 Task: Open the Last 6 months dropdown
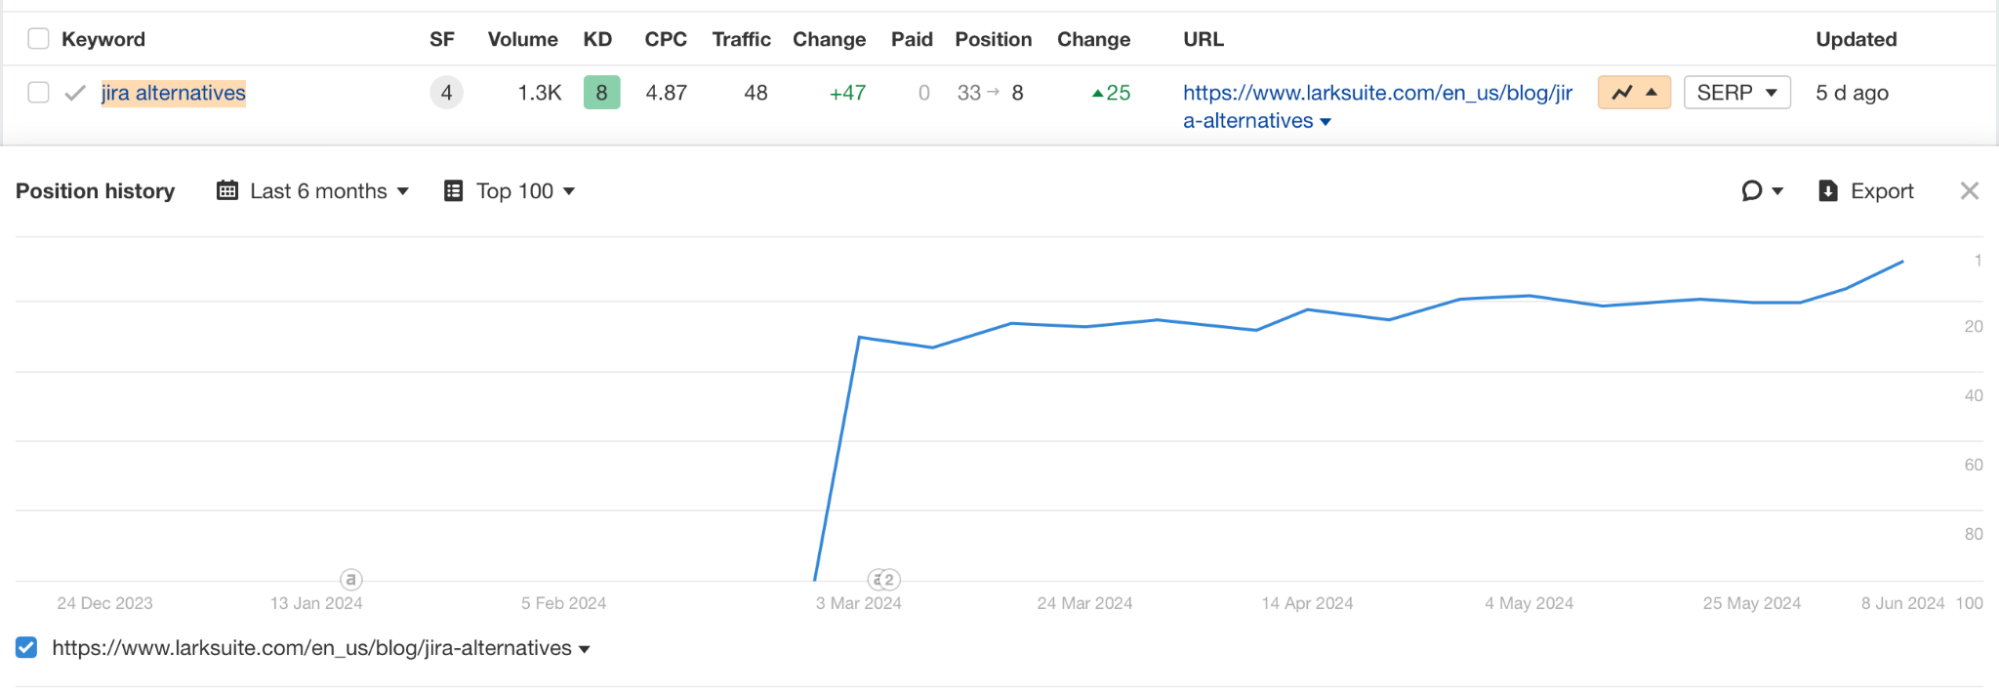click(x=328, y=191)
